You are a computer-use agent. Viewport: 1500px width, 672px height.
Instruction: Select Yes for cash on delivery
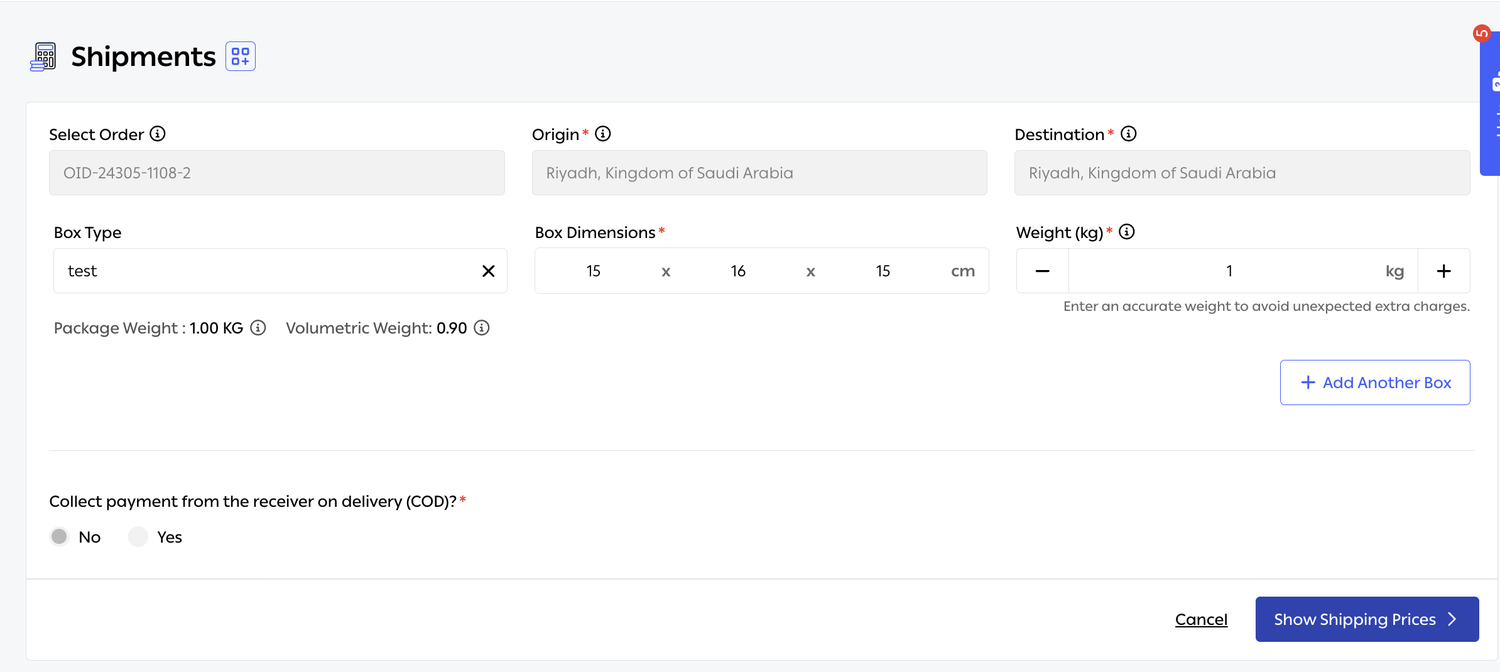[x=138, y=537]
